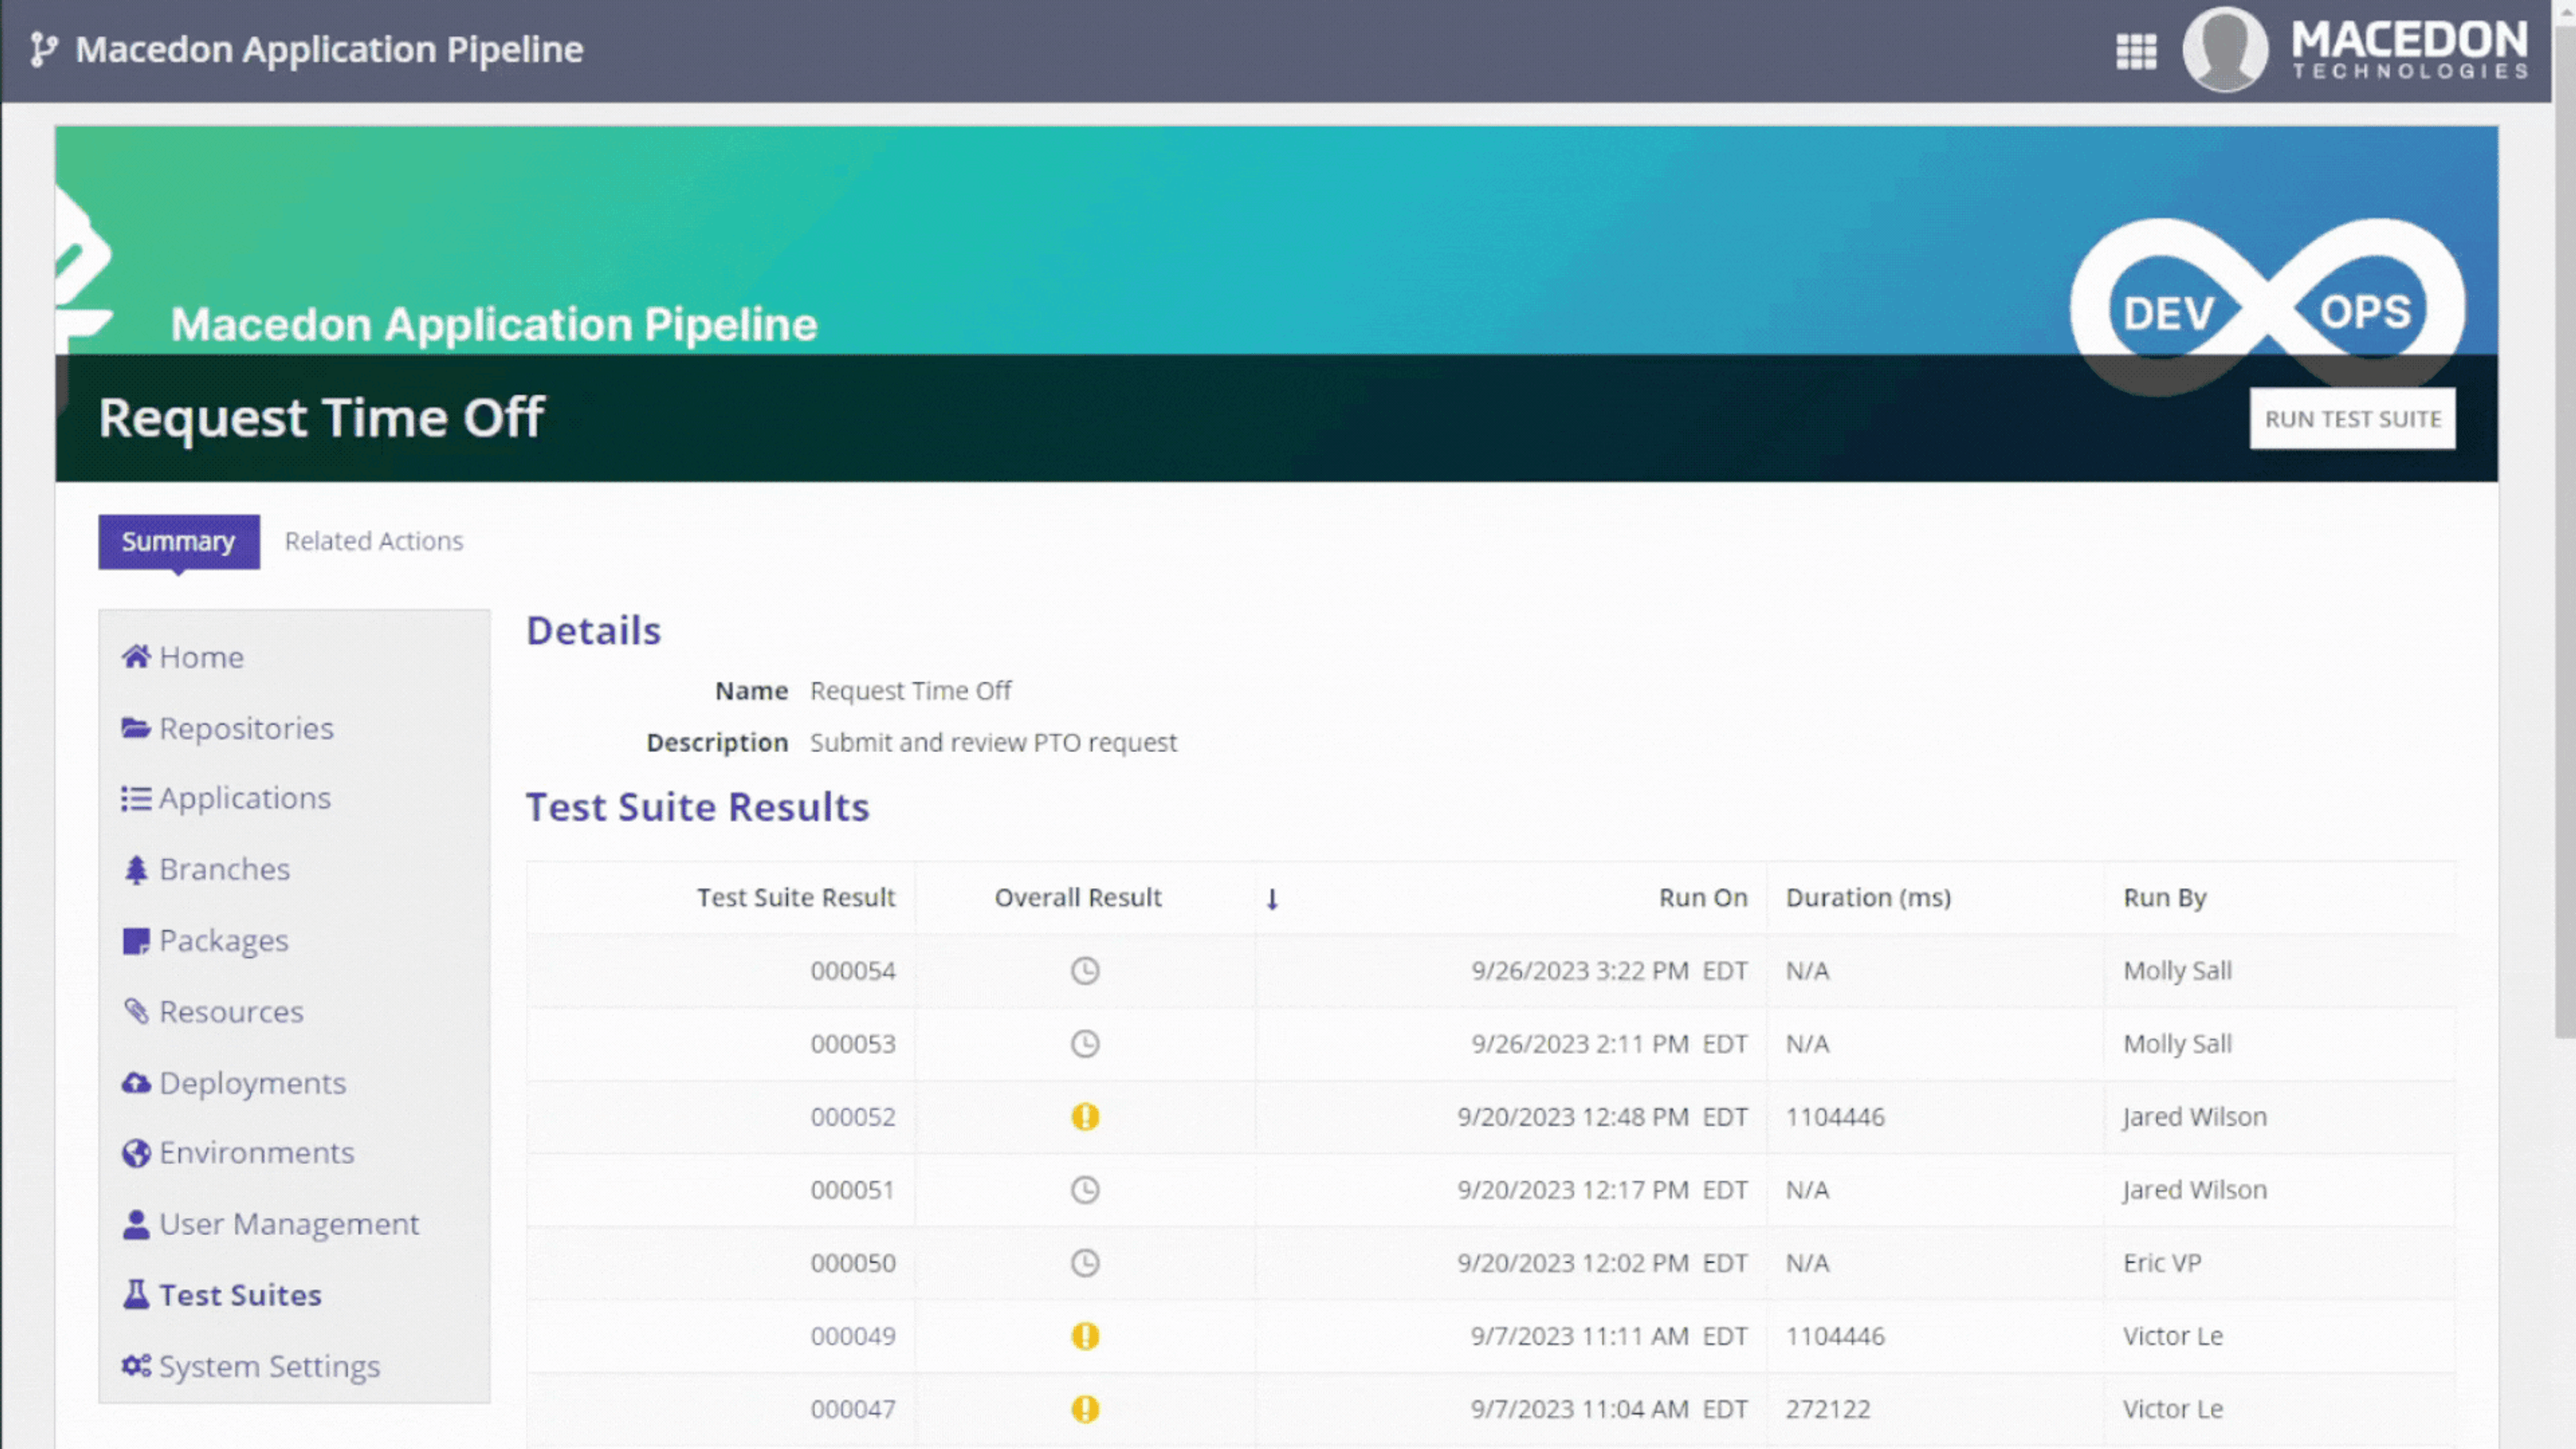
Task: Click the Applications list icon
Action: point(136,798)
